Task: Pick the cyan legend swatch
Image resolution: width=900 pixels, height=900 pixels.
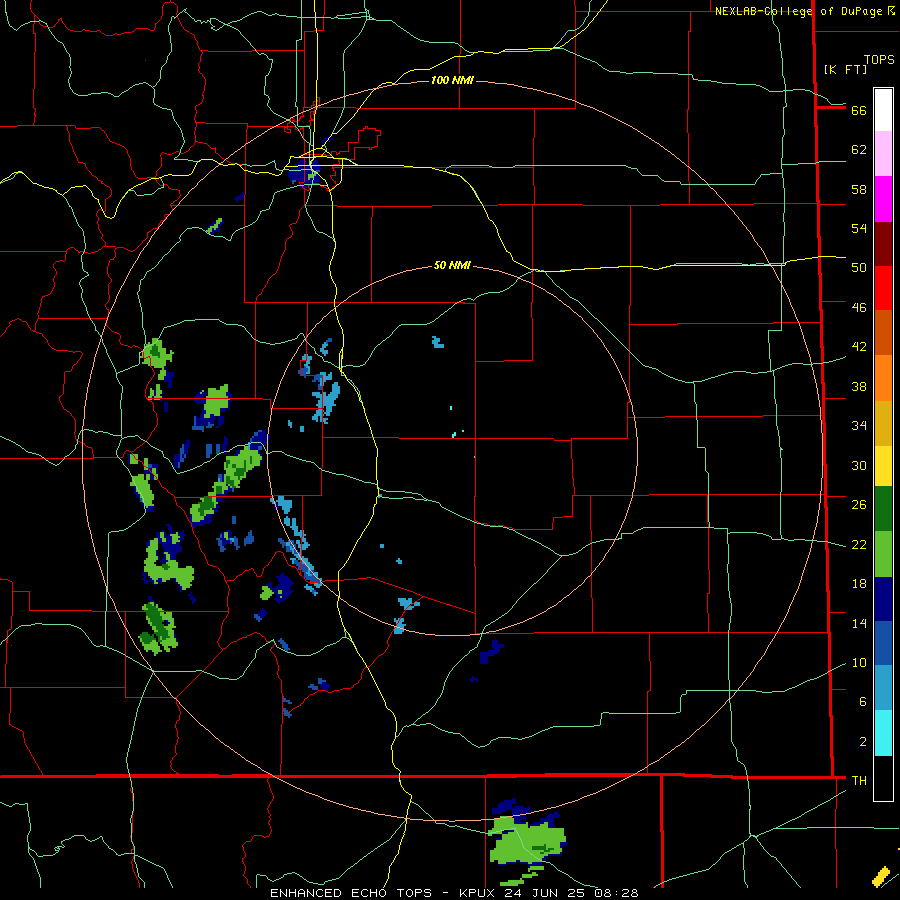Action: (883, 733)
